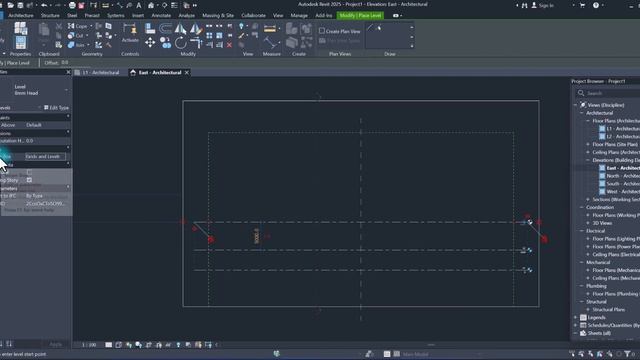Click the help question mark icon
640x360 pixels.
pyautogui.click(x=596, y=5)
